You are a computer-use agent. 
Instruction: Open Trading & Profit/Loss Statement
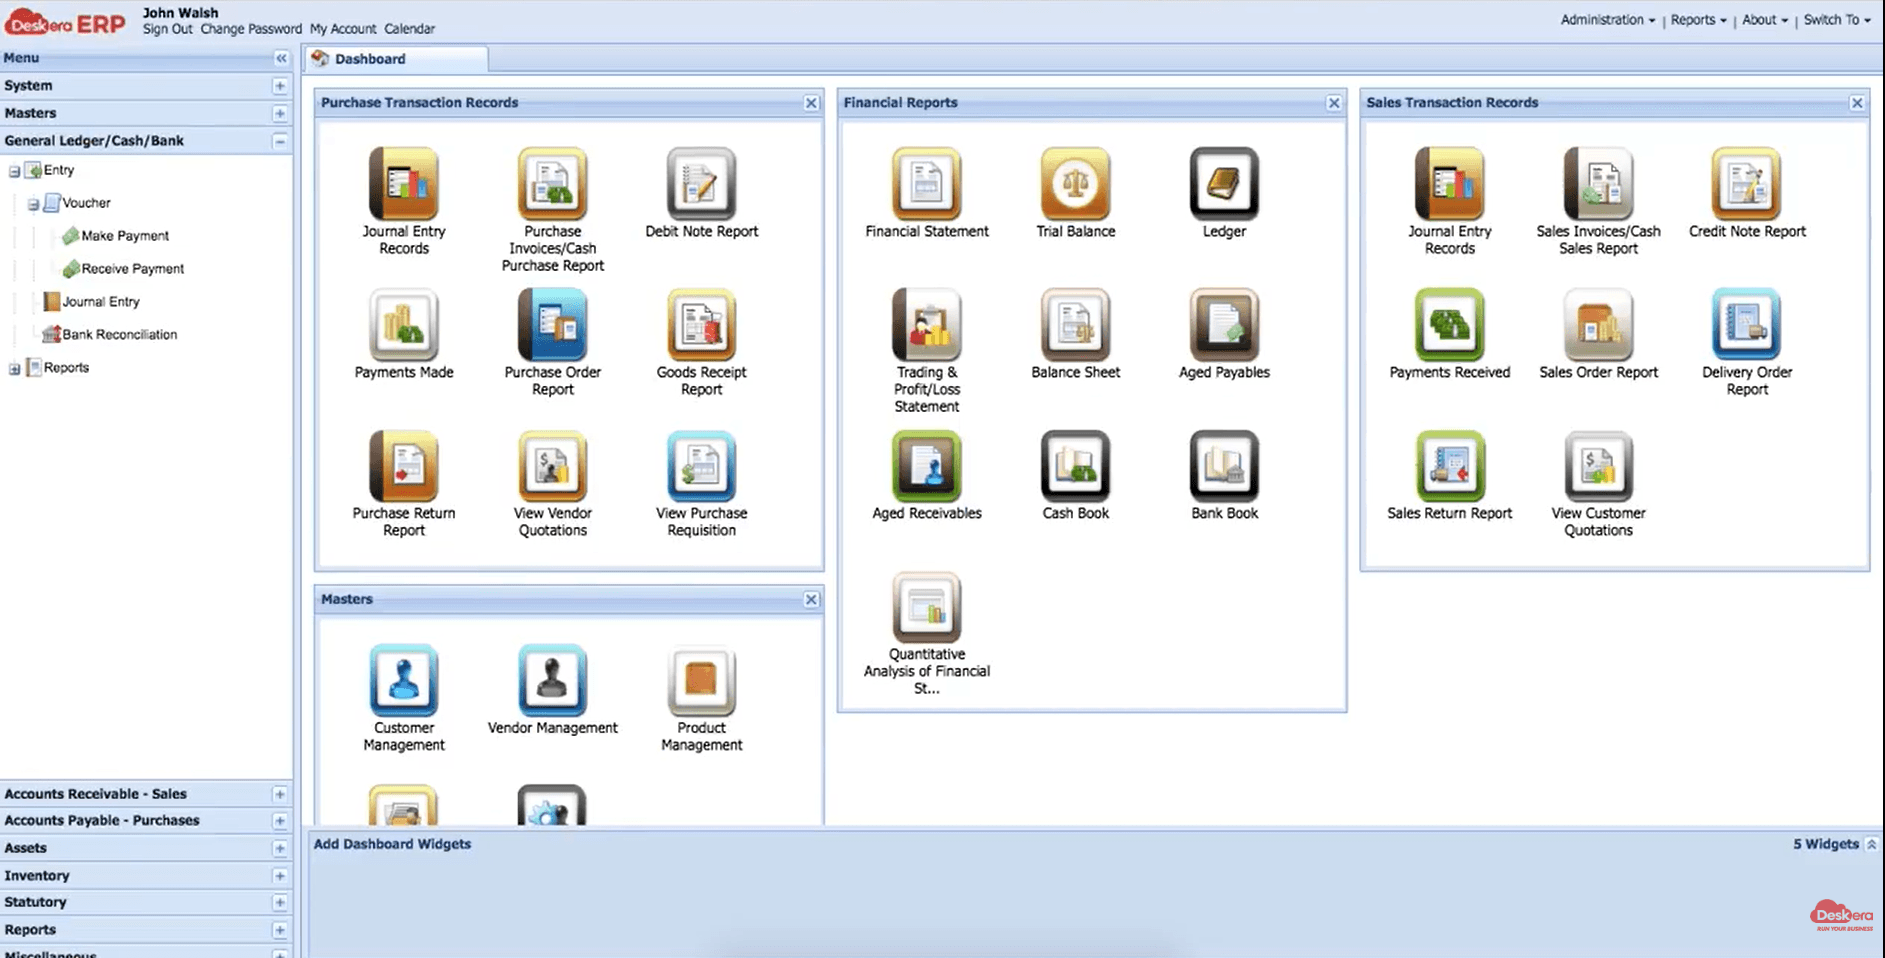click(x=927, y=325)
